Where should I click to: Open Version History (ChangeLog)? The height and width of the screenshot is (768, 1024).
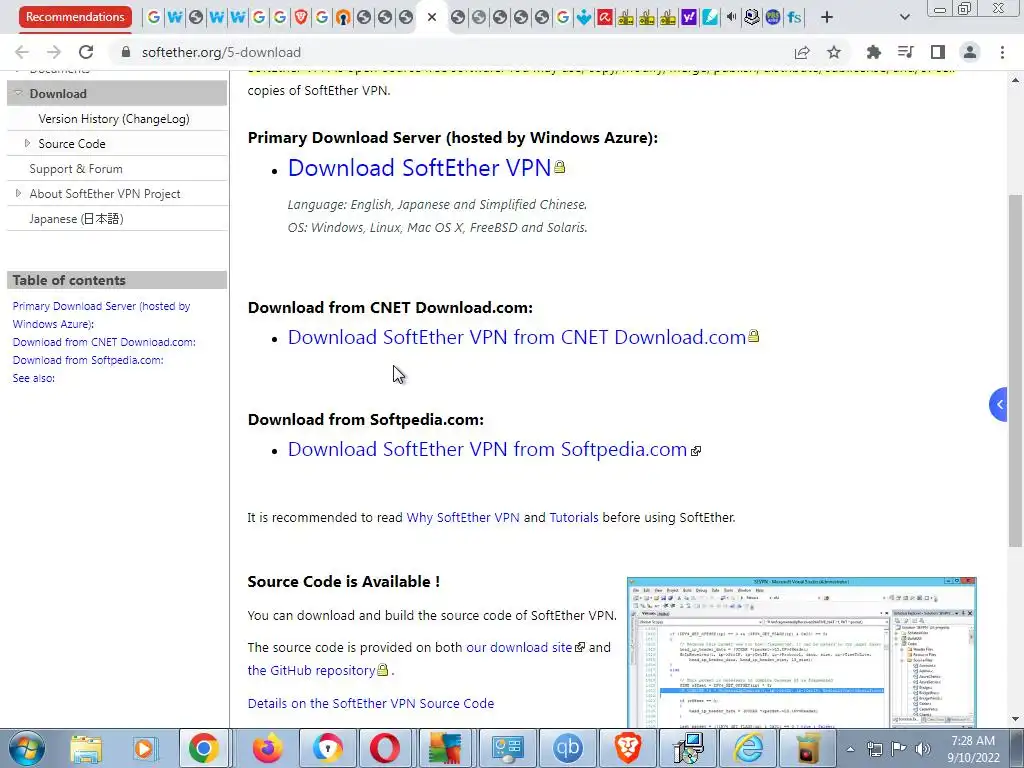point(114,119)
